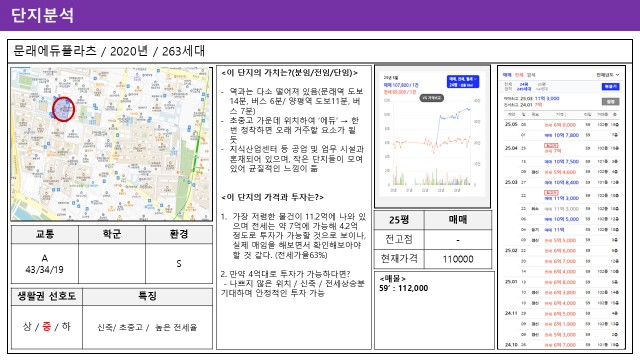Viewport: 640px width, 360px height.
Task: Click the 110000 current price value
Action: point(458,259)
